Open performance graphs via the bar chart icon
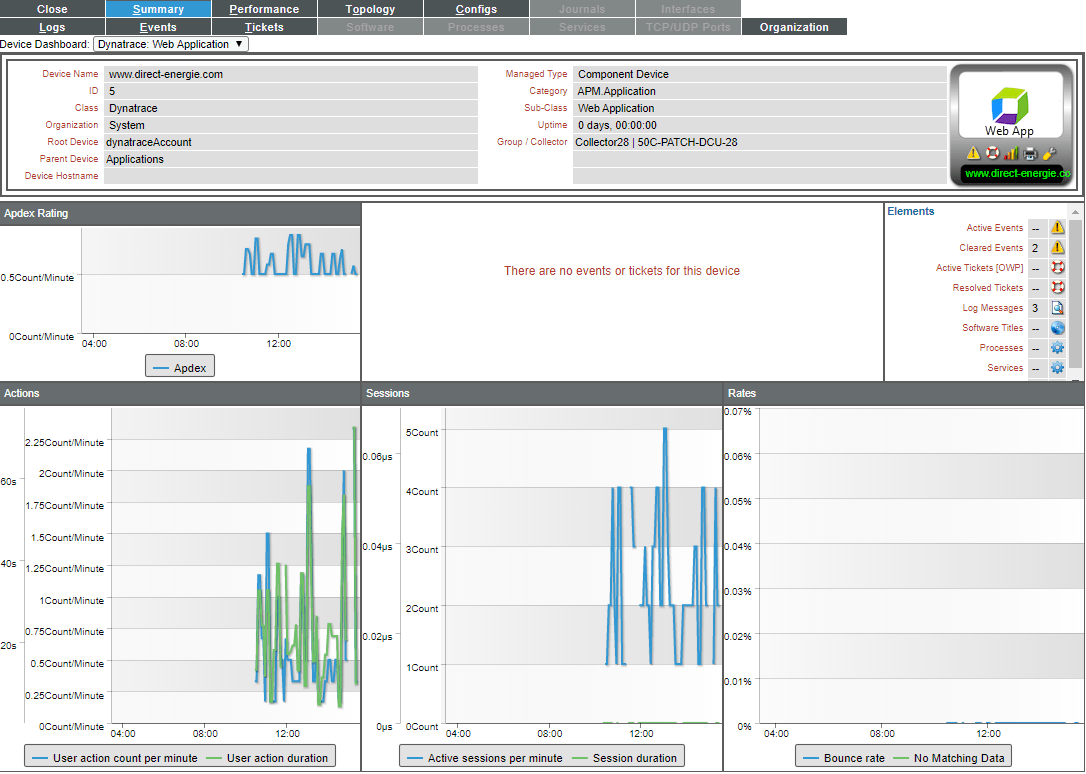The image size is (1086, 774). 1011,153
